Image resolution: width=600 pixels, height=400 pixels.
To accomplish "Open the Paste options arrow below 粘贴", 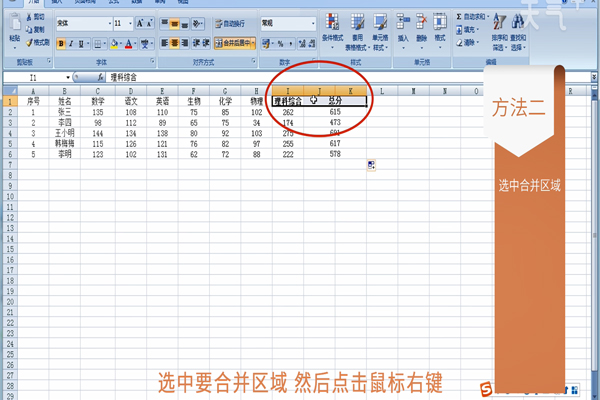I will coord(15,47).
